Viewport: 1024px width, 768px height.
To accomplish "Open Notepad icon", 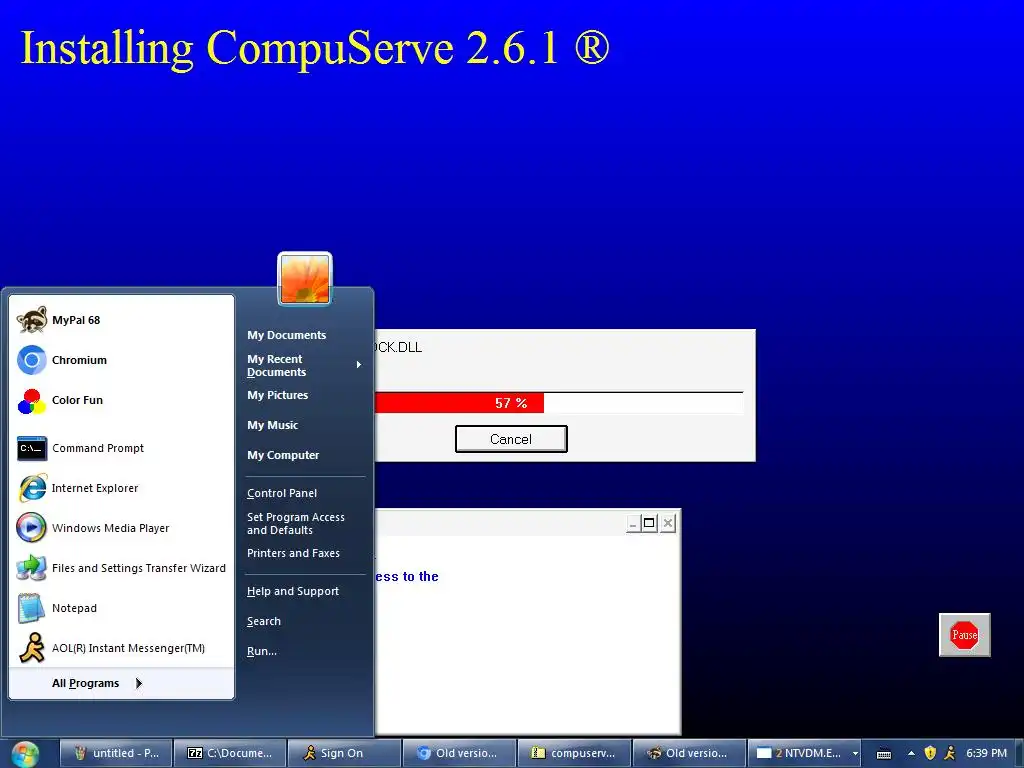I will (x=31, y=608).
